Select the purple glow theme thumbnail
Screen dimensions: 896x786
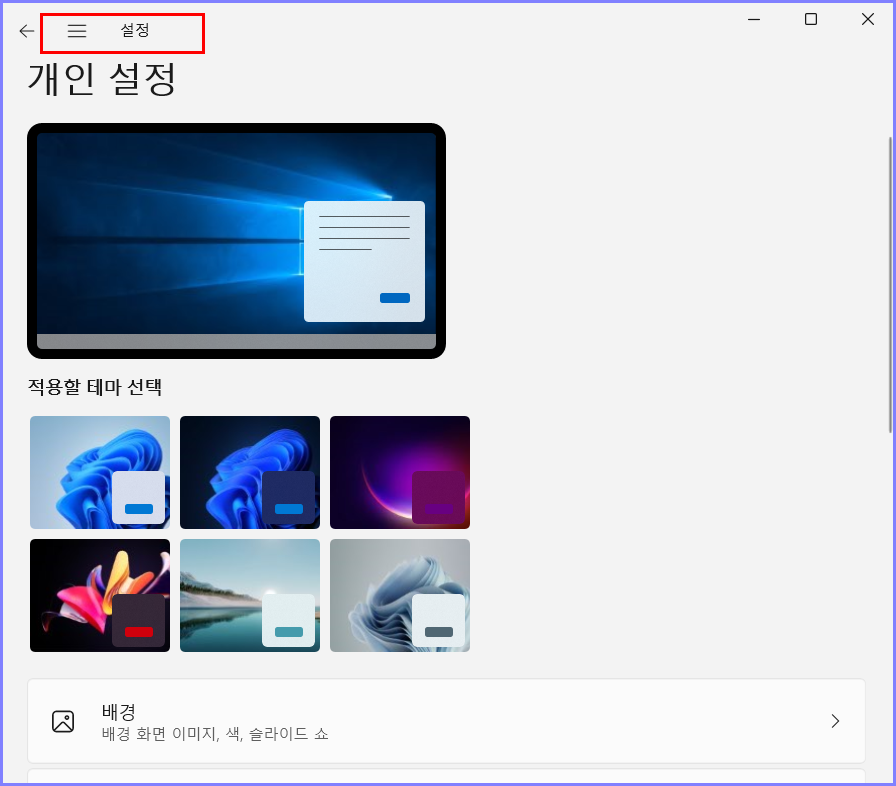[x=400, y=472]
